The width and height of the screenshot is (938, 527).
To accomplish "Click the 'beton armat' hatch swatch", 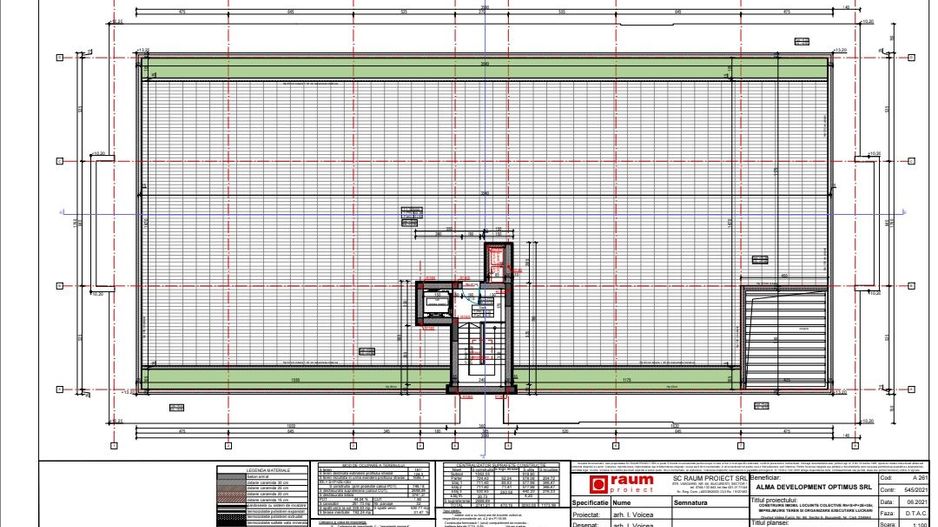I will (x=232, y=477).
